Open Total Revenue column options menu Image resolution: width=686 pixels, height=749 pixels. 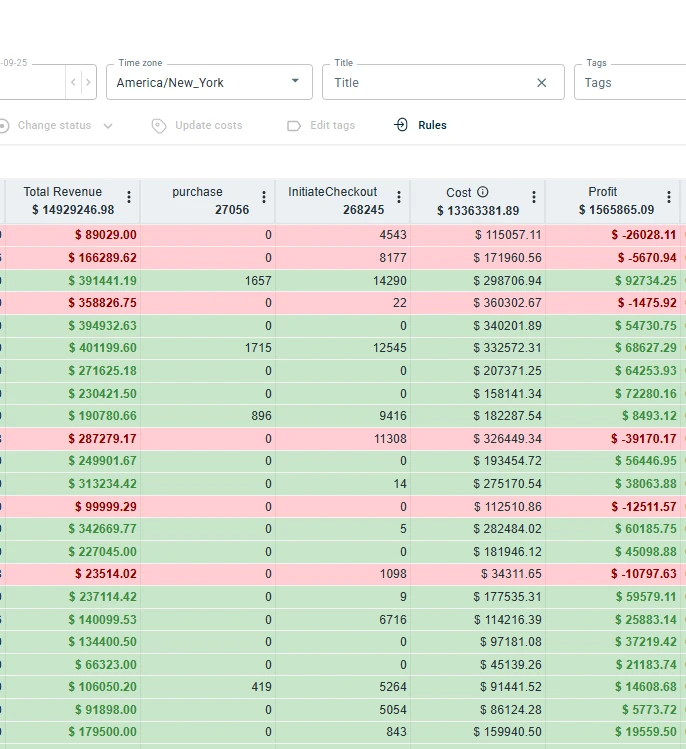point(129,197)
